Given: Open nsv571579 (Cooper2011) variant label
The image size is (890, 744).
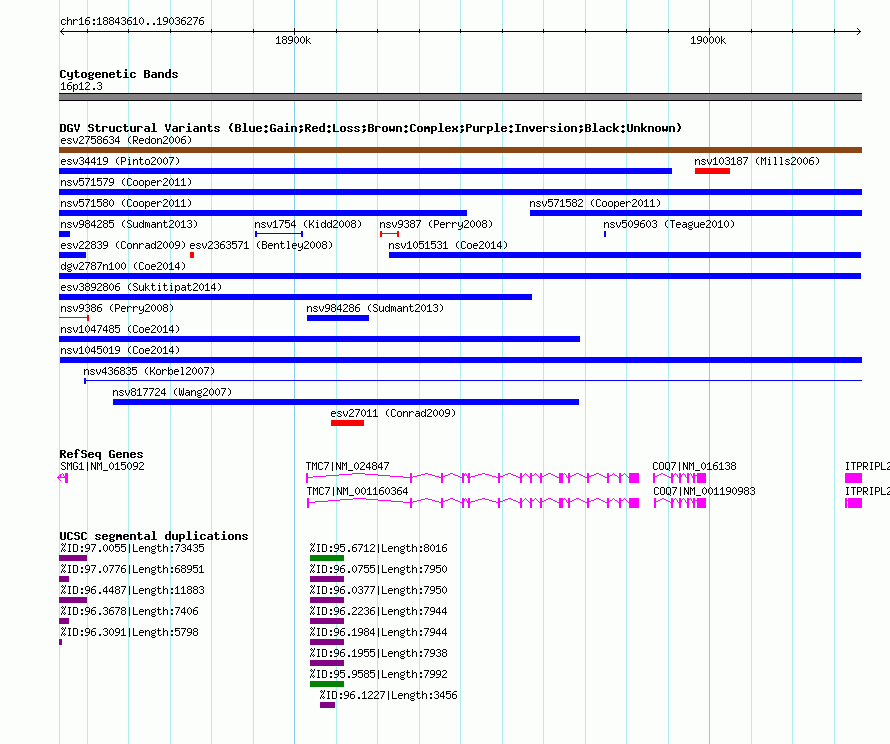Looking at the screenshot, I should 126,182.
